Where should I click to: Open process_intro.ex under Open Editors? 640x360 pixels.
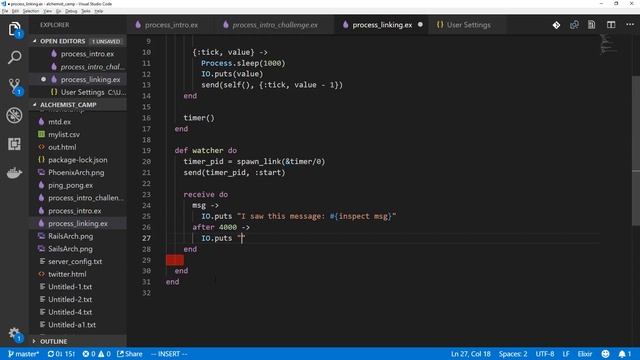78,54
